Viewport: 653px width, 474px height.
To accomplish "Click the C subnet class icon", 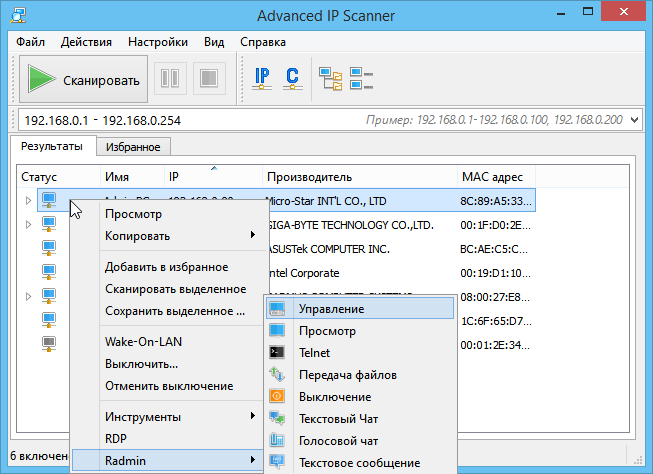I will [x=292, y=78].
